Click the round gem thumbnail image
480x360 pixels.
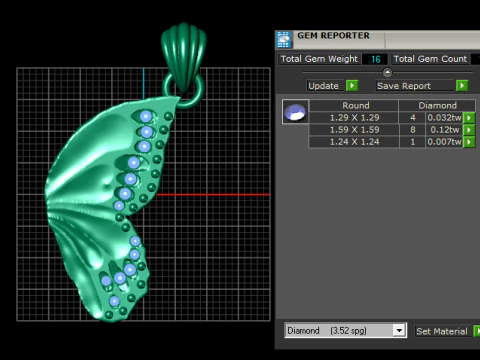coord(295,112)
